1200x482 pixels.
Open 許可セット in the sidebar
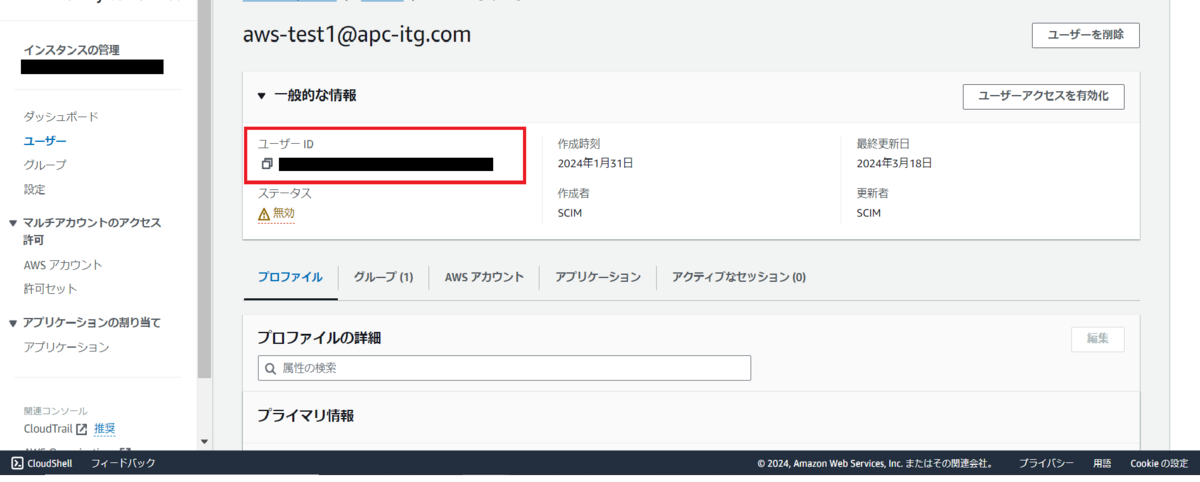pyautogui.click(x=50, y=289)
